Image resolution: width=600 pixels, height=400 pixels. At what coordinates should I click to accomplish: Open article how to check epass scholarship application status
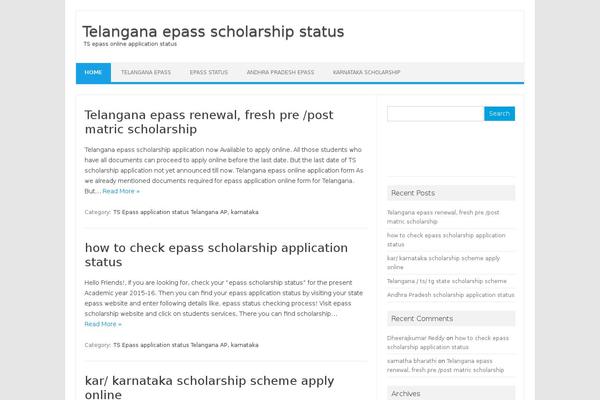pyautogui.click(x=216, y=255)
